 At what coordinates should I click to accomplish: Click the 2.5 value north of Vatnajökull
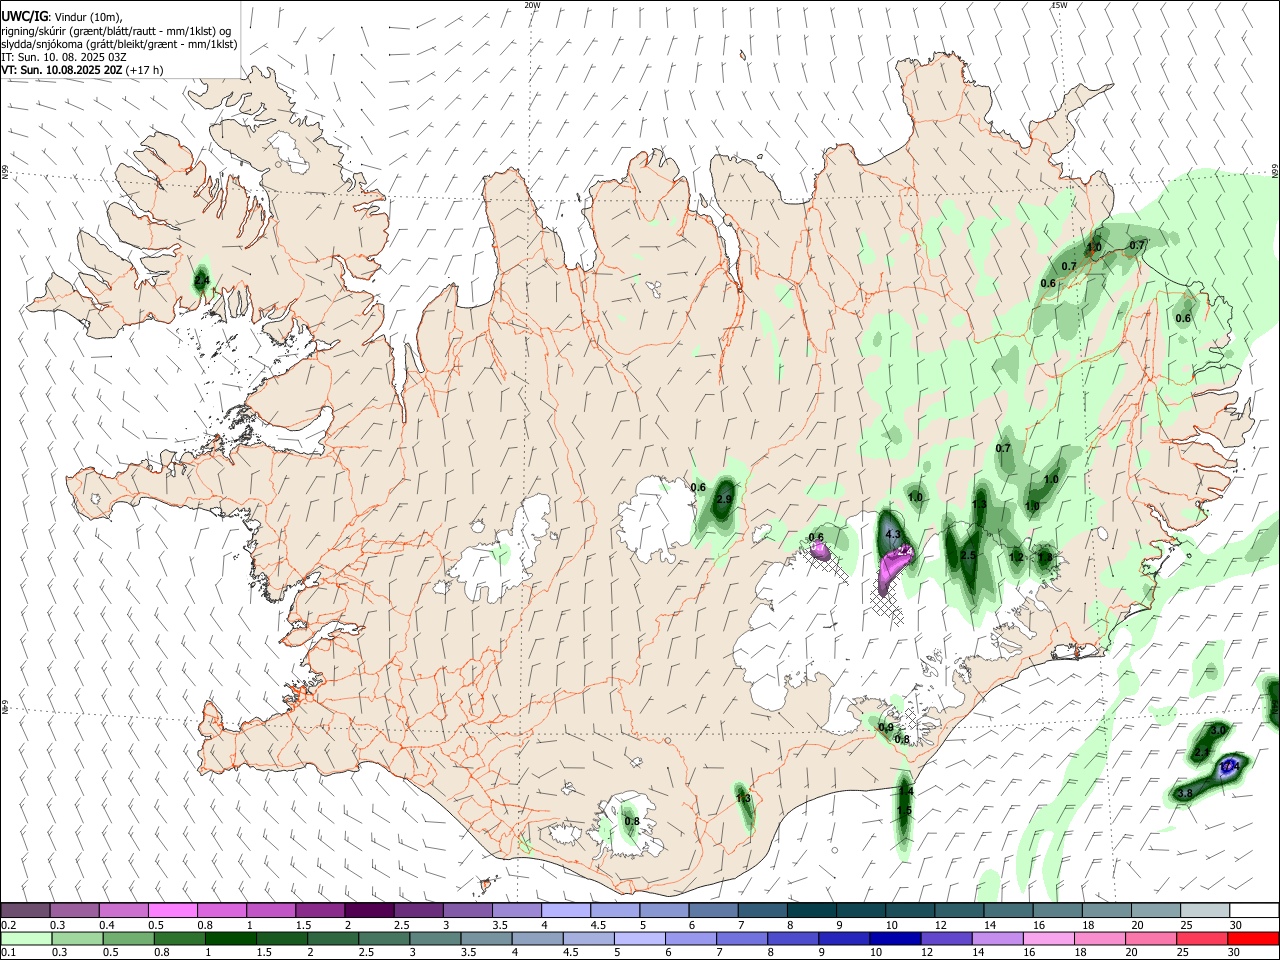pos(968,555)
